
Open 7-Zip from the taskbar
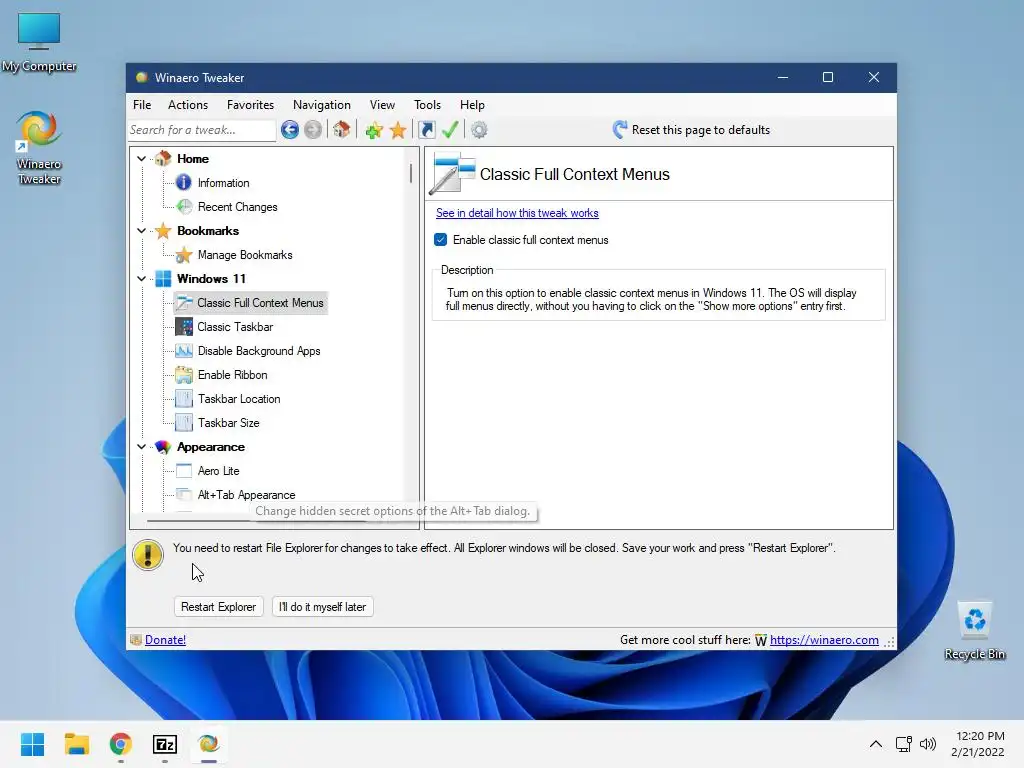pyautogui.click(x=165, y=744)
